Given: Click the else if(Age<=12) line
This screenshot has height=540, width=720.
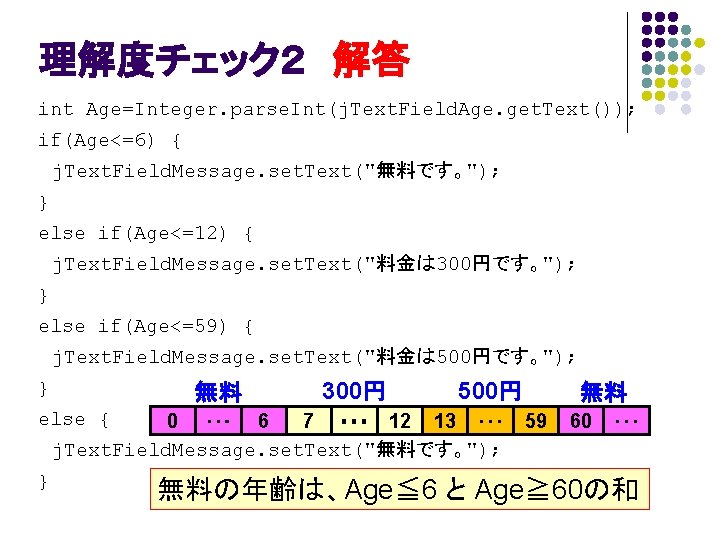Looking at the screenshot, I should click(145, 234).
